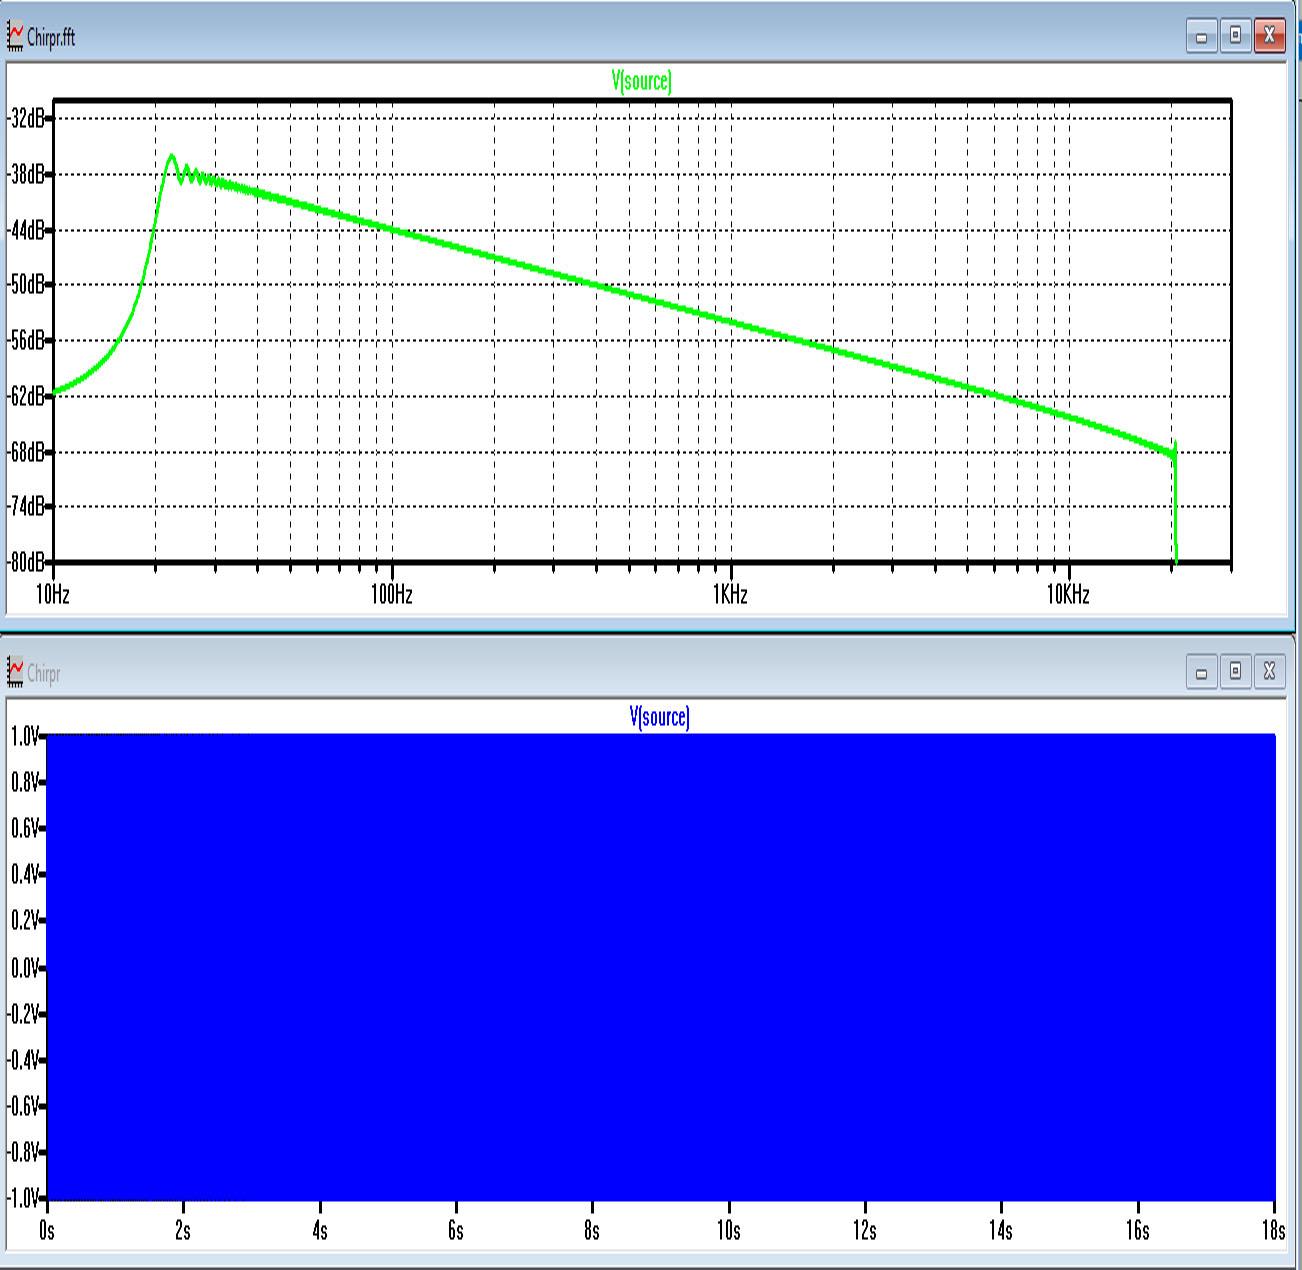Maximize the Chirpr waveform window

click(x=1235, y=672)
